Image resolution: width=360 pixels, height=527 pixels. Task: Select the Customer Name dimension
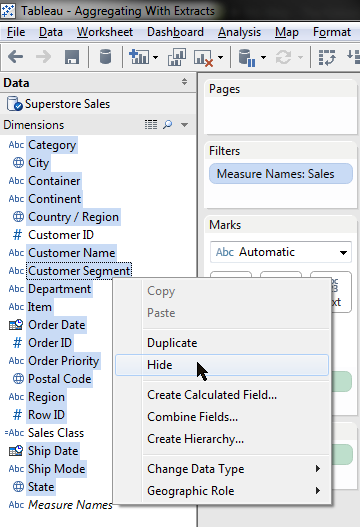pos(72,253)
